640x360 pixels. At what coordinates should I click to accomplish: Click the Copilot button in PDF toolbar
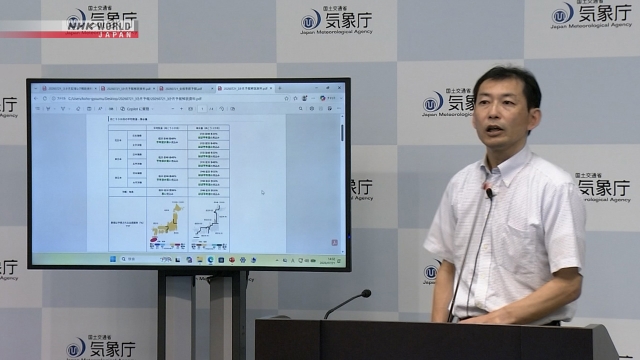135,109
